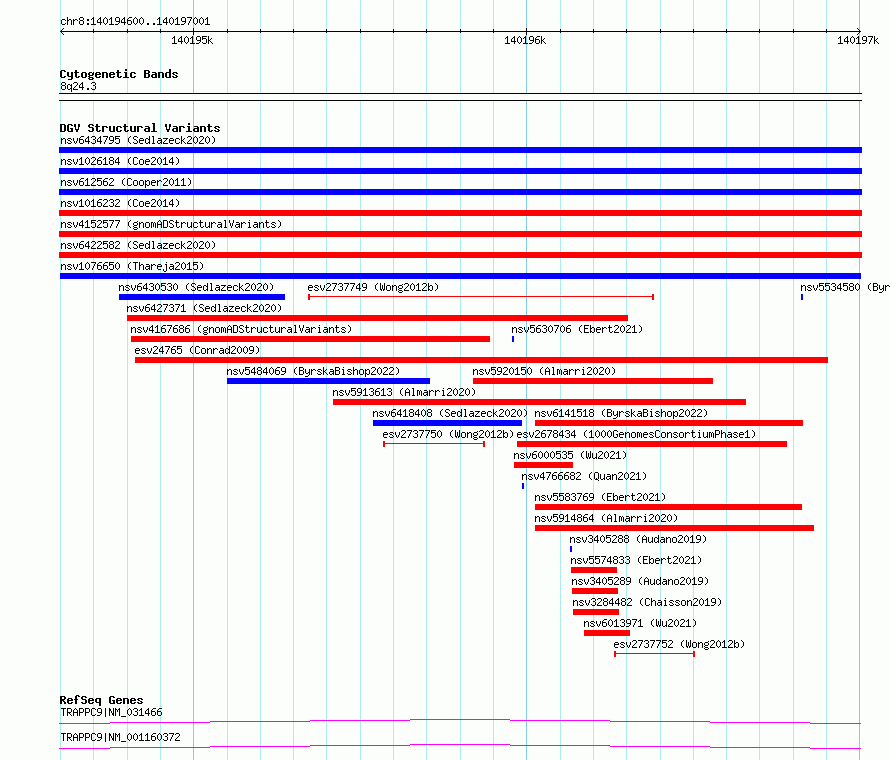The width and height of the screenshot is (890, 760).
Task: Click the blue bar under nsv5484069 (ByrskaBishop2022)
Action: point(328,381)
